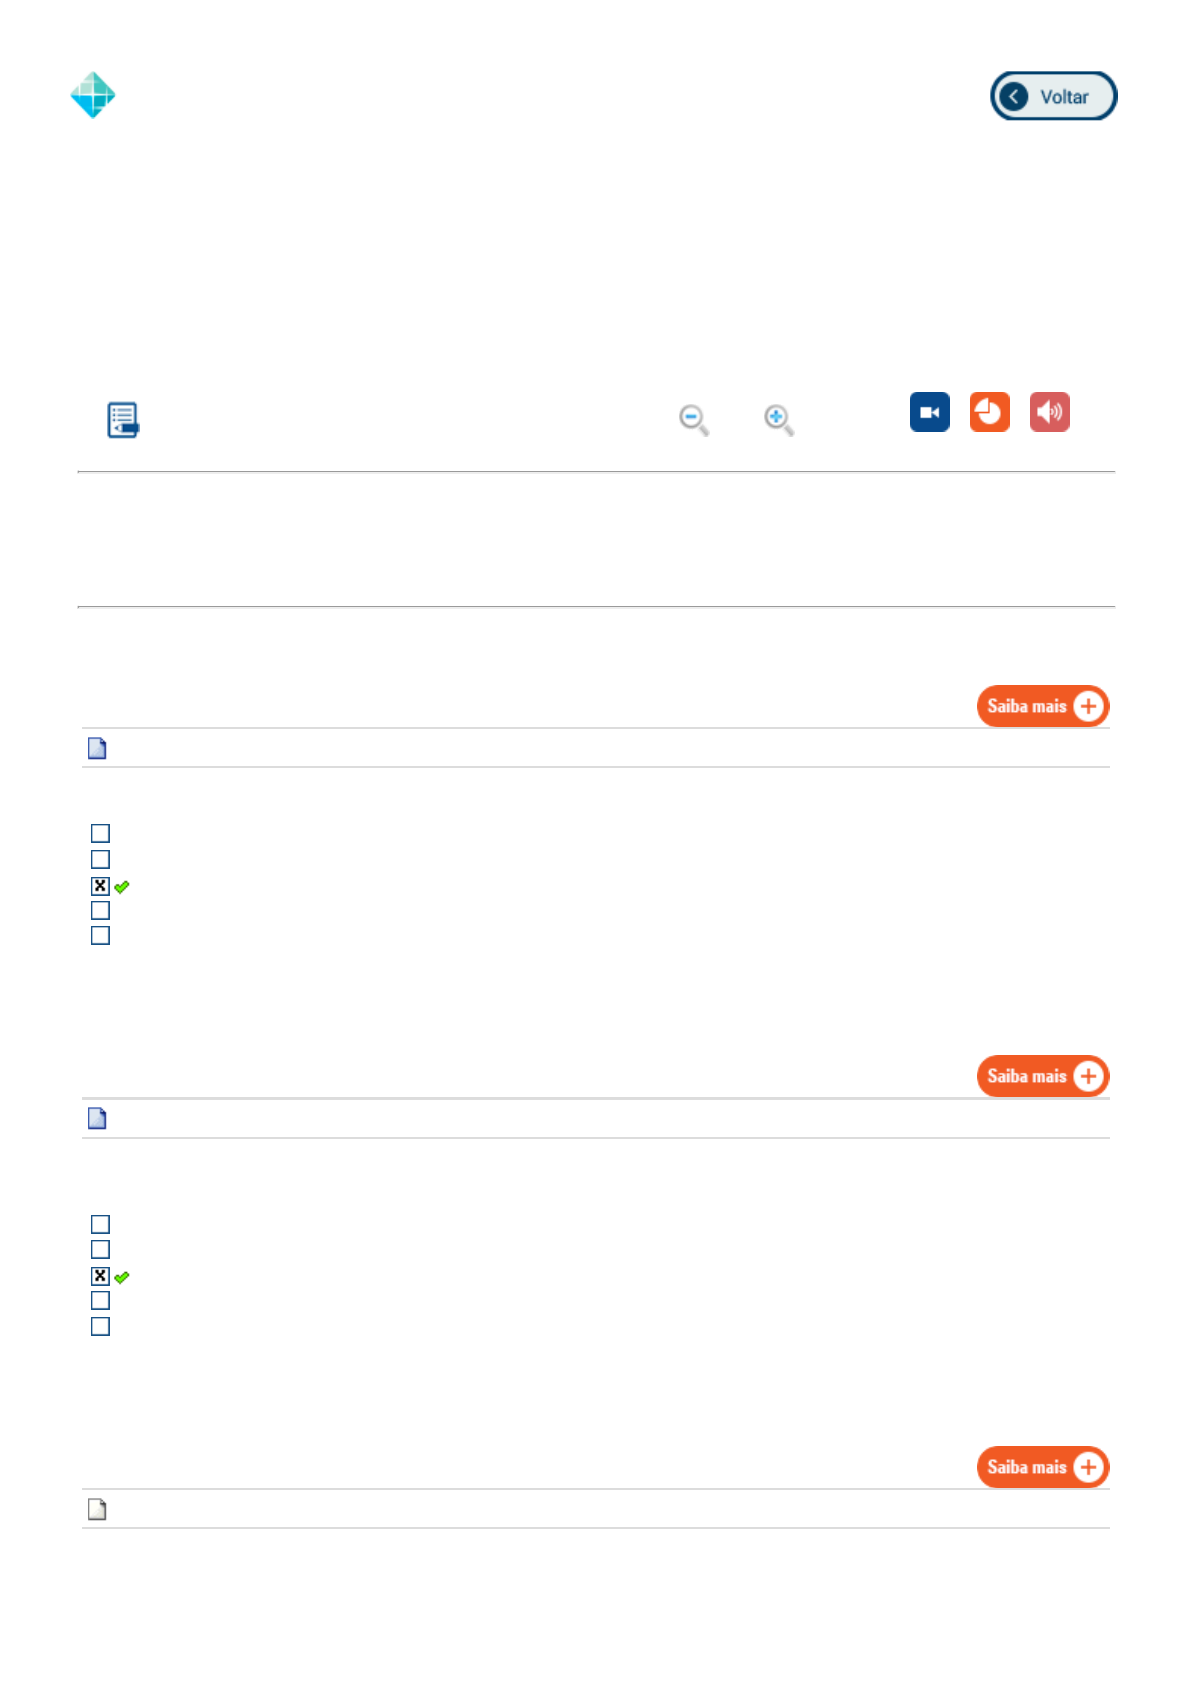This screenshot has width=1190, height=1684.
Task: Expand the first question's Saiba mais
Action: [x=1042, y=706]
